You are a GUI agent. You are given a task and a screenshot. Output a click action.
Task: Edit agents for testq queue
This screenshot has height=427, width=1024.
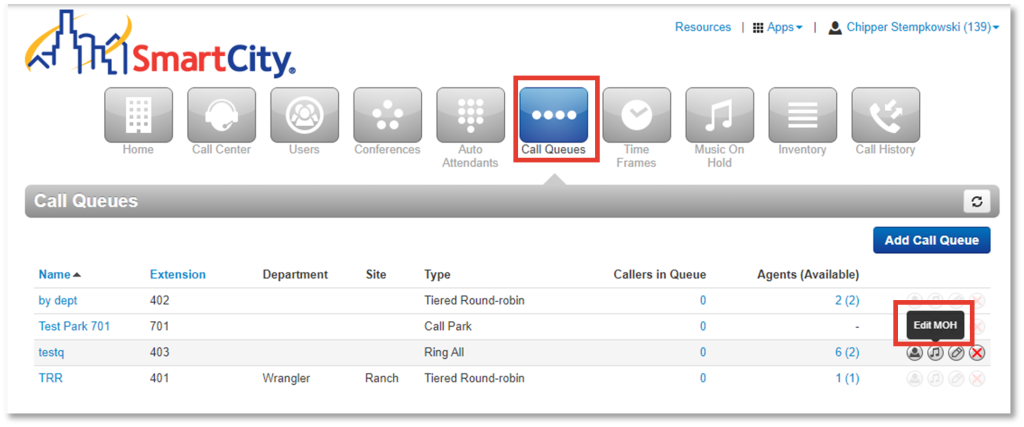pyautogui.click(x=914, y=353)
